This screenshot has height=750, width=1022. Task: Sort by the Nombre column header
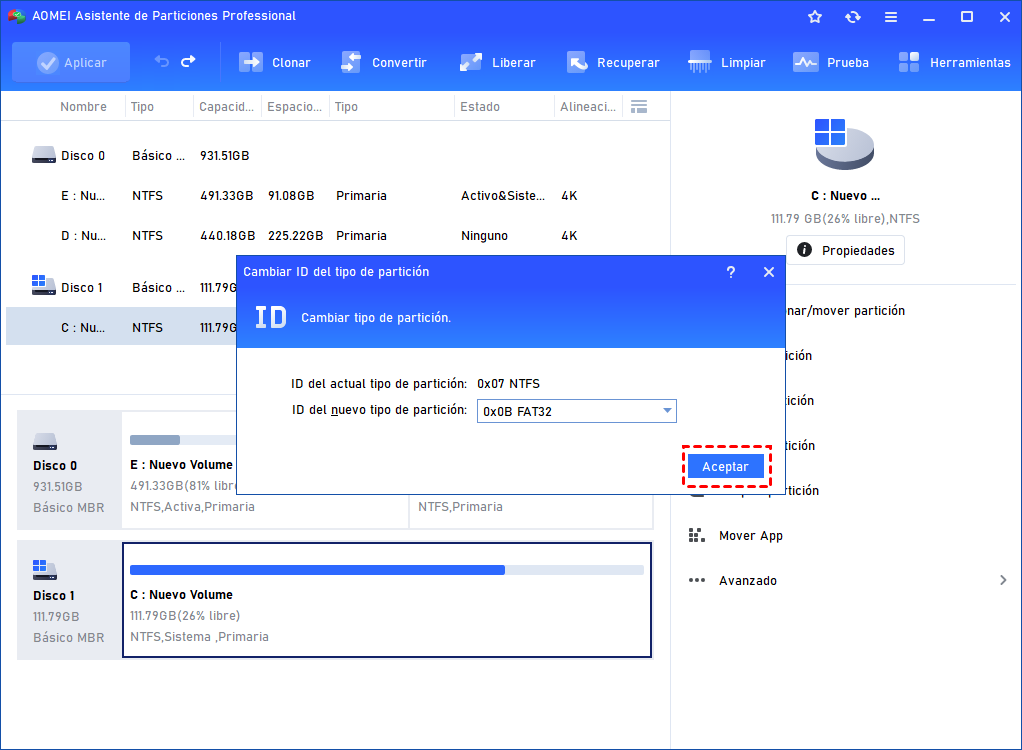[83, 107]
